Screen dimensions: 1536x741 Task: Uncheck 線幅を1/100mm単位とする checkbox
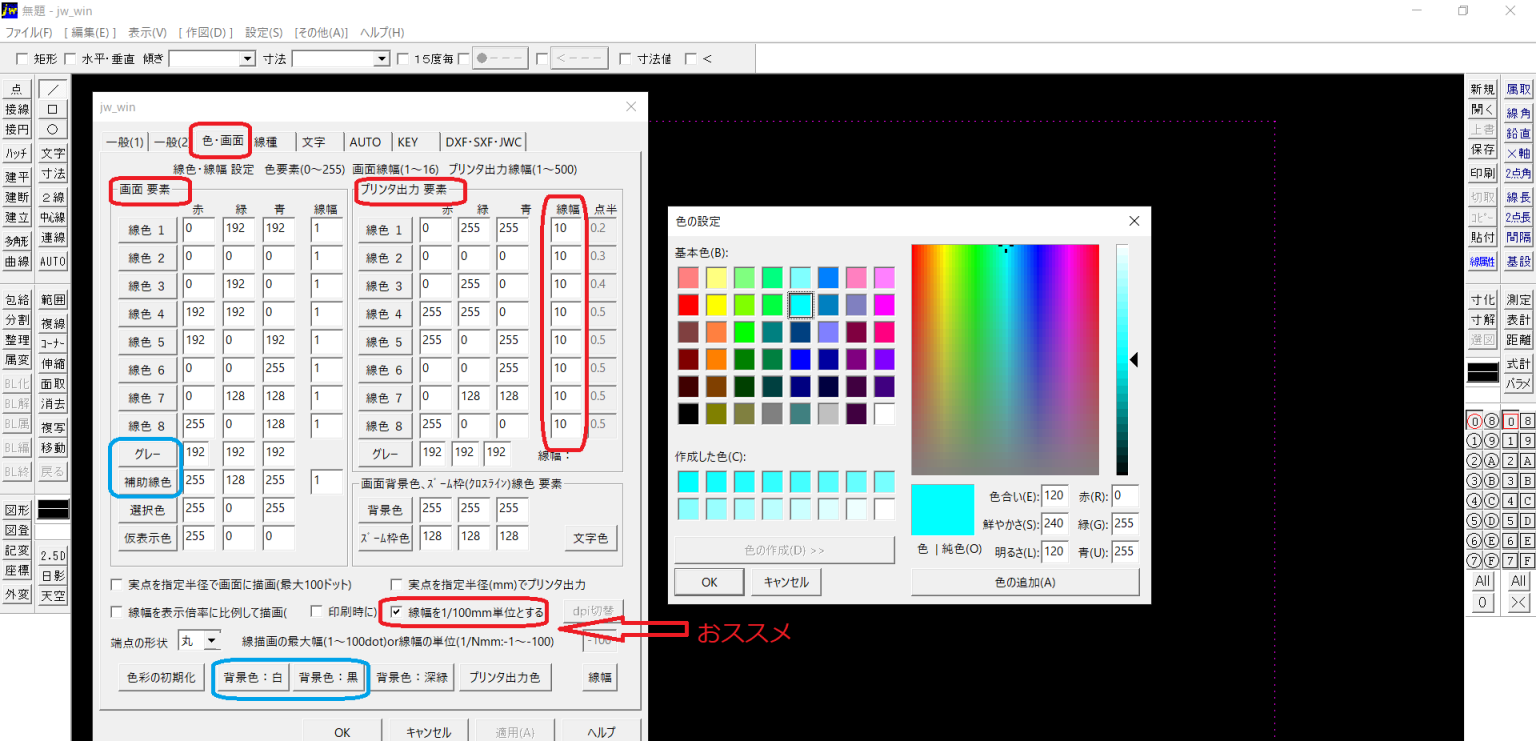(x=398, y=611)
